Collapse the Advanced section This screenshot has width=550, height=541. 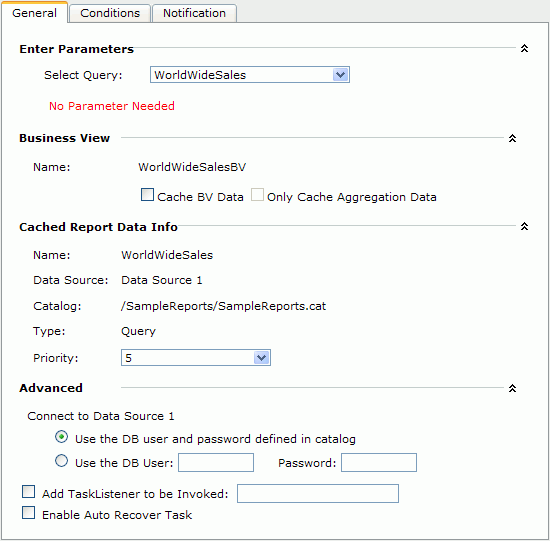point(512,388)
